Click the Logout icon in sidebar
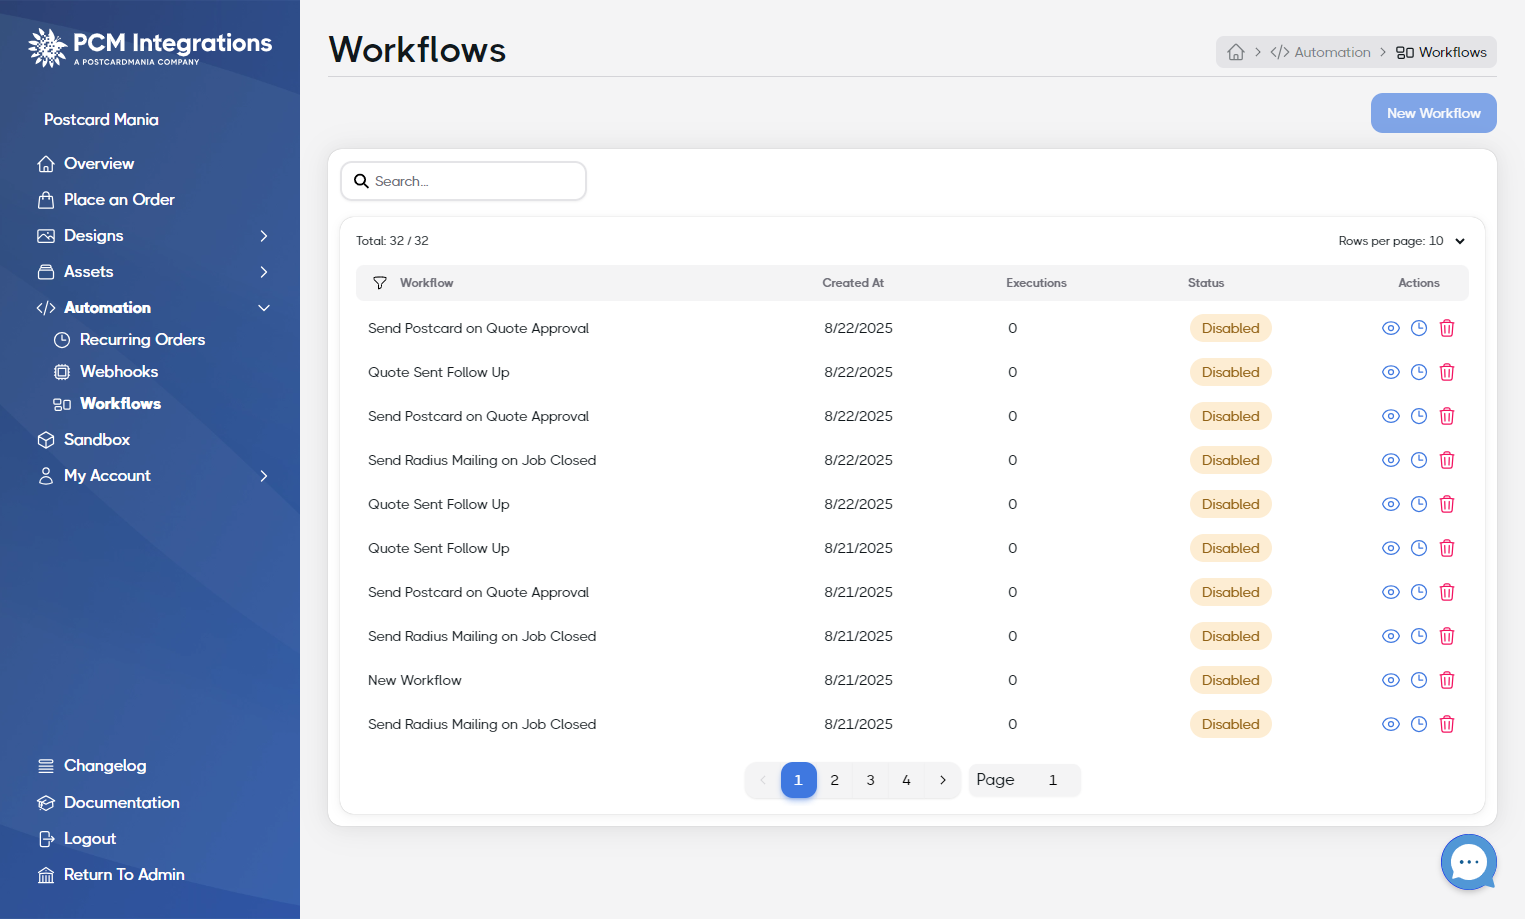This screenshot has width=1525, height=919. pyautogui.click(x=46, y=839)
